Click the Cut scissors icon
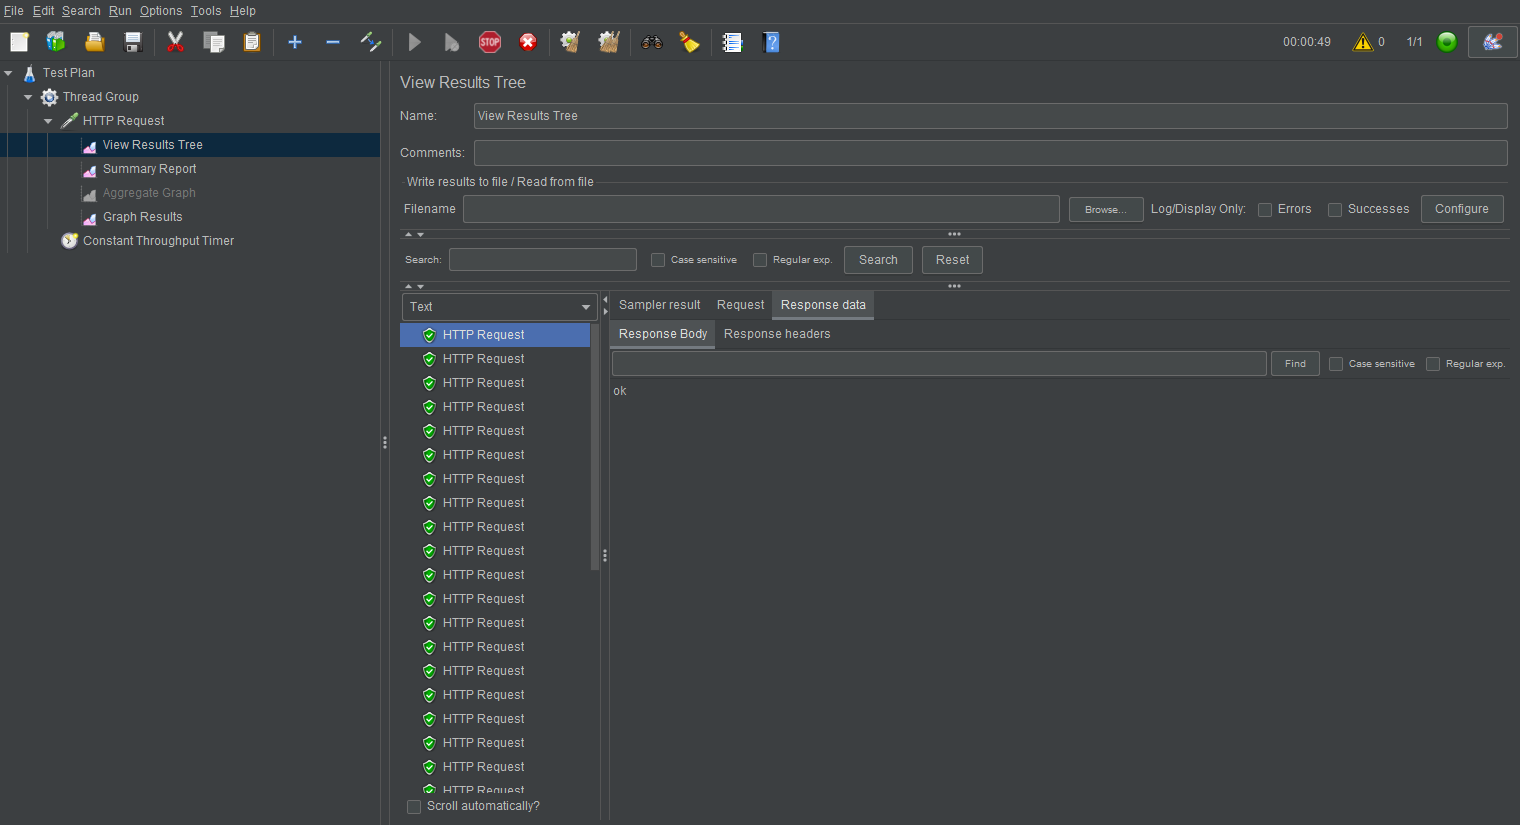The width and height of the screenshot is (1520, 825). 175,42
